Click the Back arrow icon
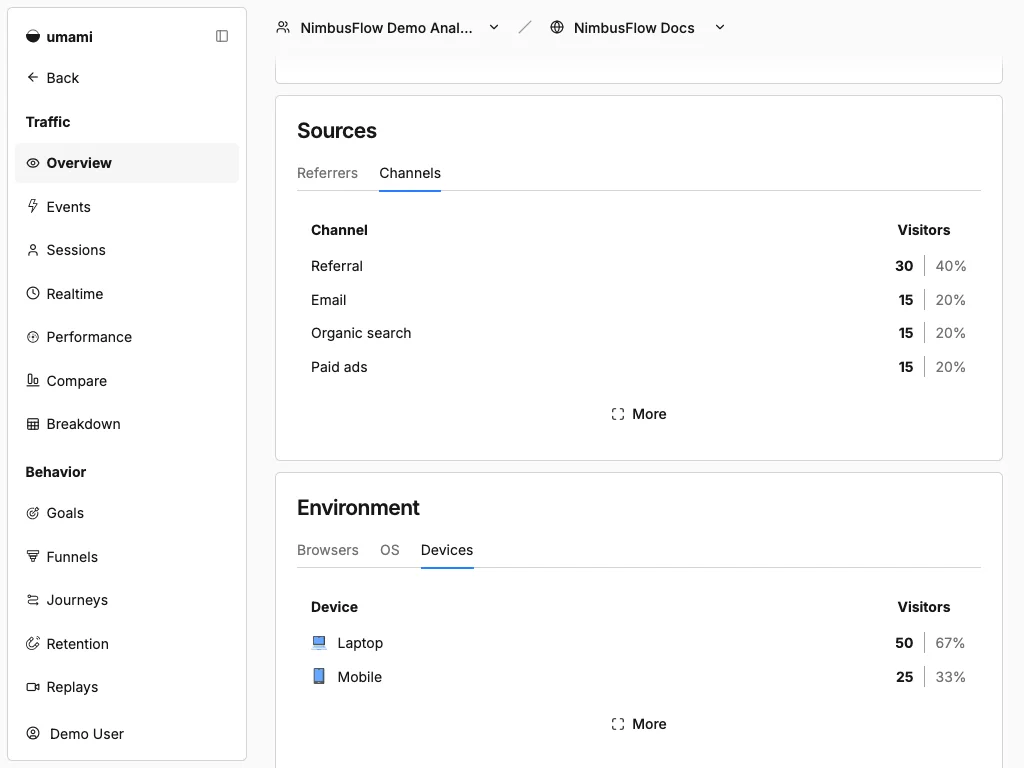 [33, 77]
